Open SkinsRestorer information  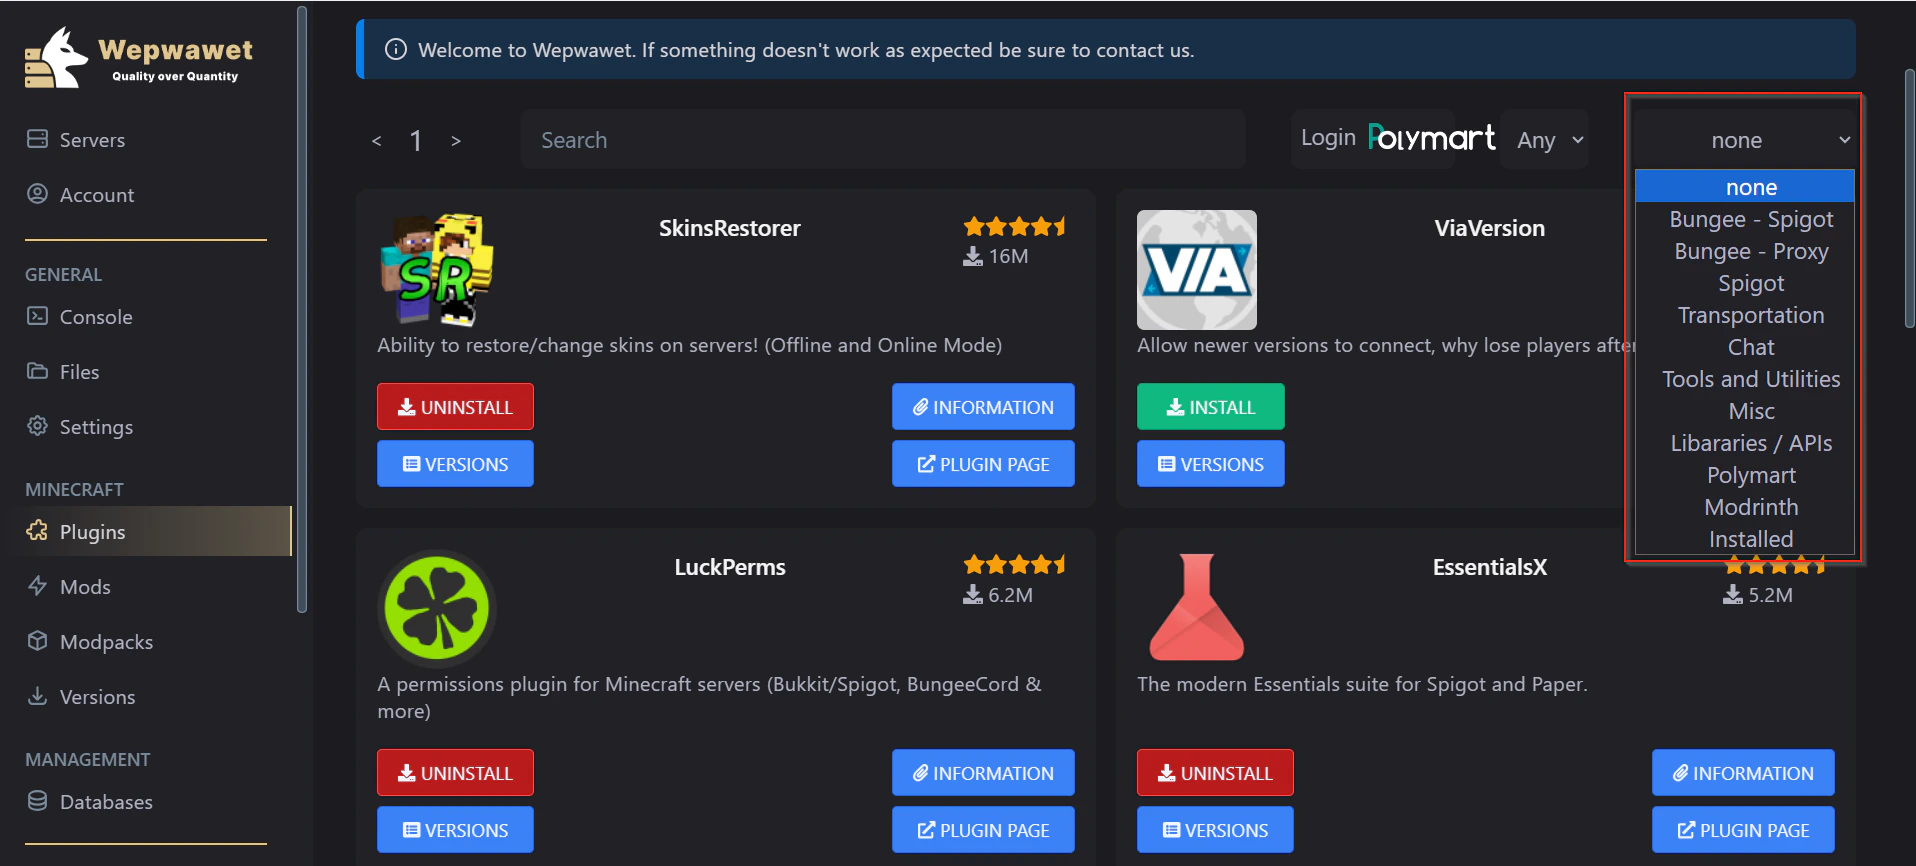pos(983,407)
